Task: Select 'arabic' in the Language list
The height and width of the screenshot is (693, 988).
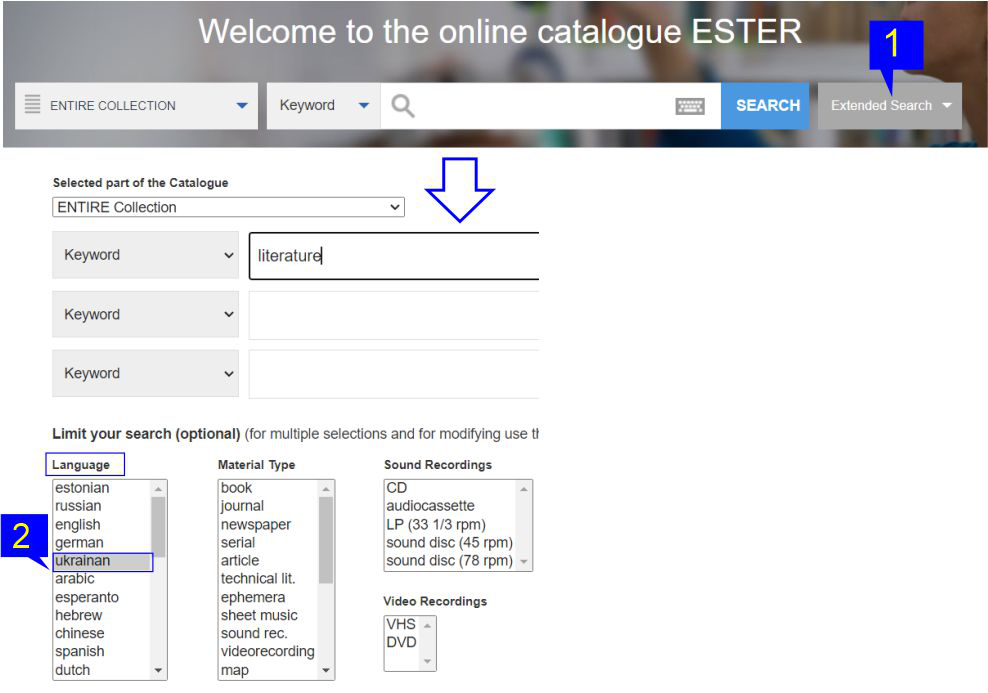Action: point(75,579)
